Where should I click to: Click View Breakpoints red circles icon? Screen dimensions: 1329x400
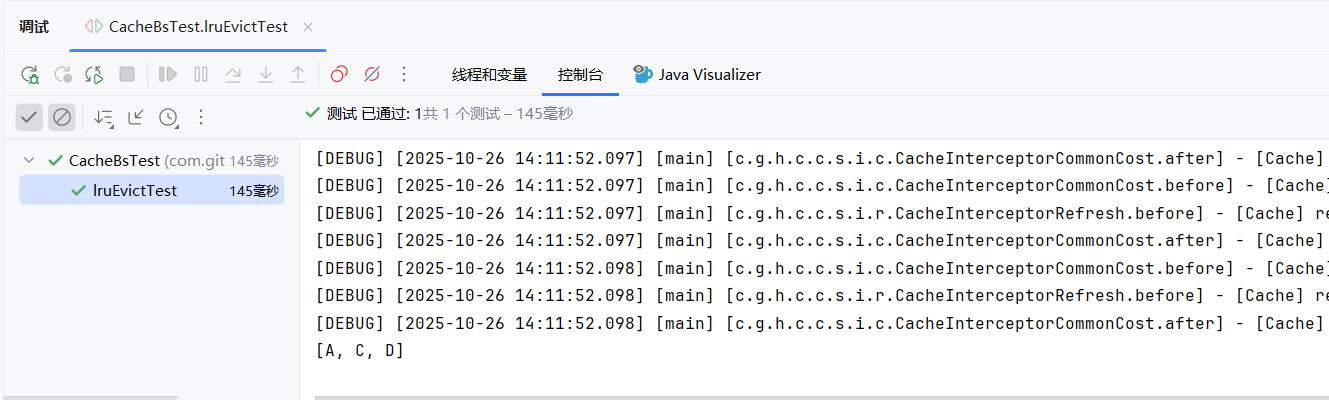click(339, 74)
